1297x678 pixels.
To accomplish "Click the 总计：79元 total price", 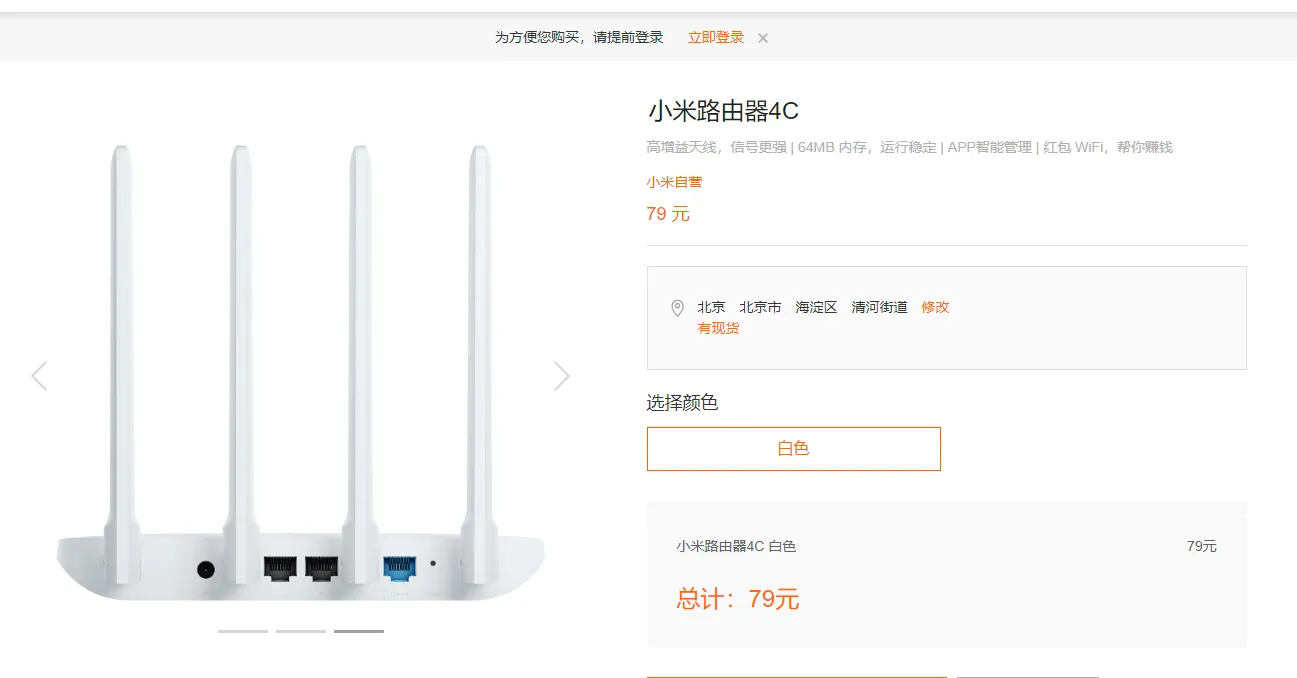I will [738, 599].
